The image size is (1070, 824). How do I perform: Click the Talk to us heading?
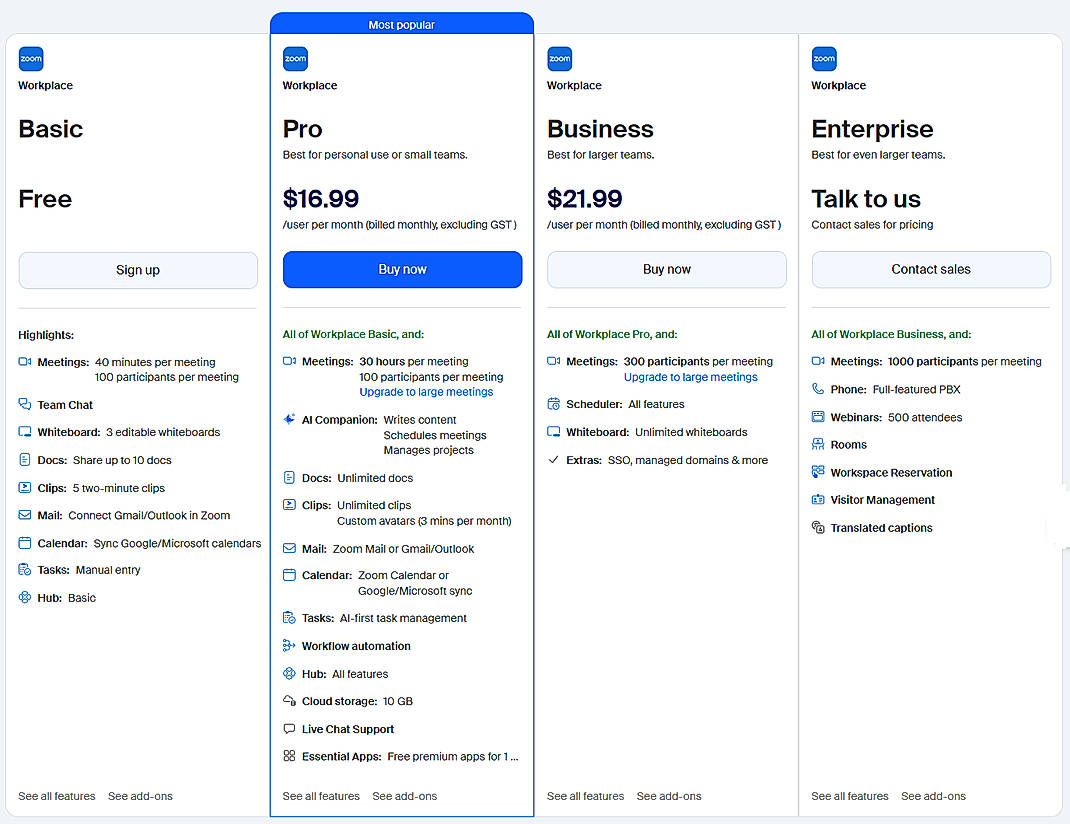click(866, 198)
